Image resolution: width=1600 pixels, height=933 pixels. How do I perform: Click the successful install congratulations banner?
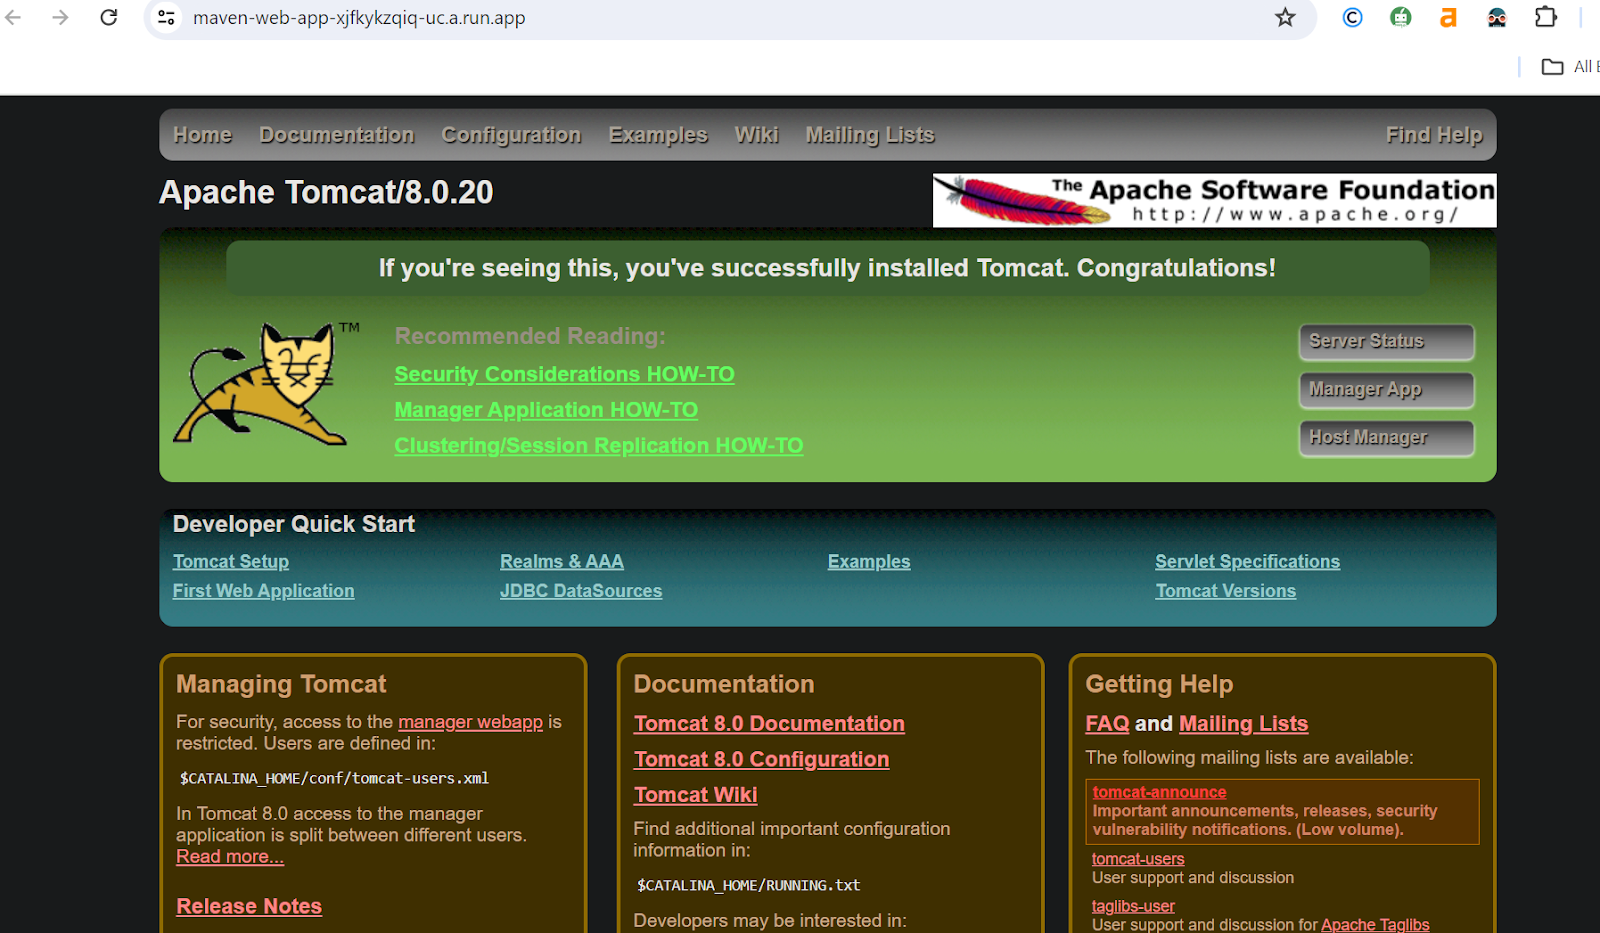827,268
